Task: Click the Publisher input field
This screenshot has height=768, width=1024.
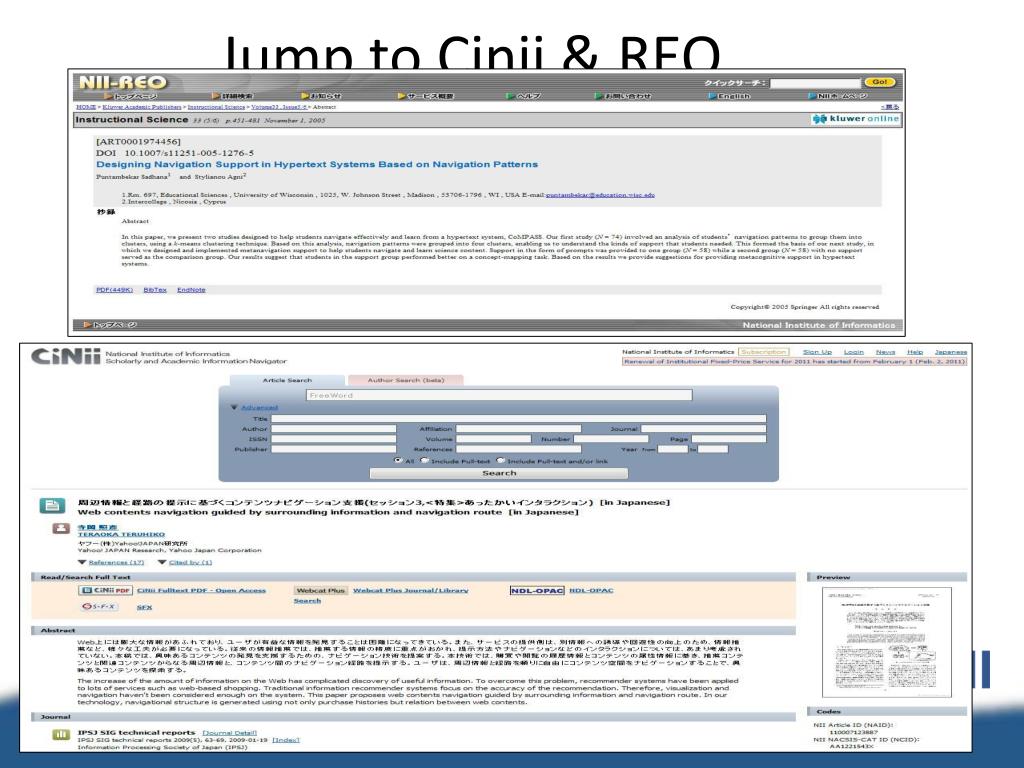Action: tap(334, 449)
